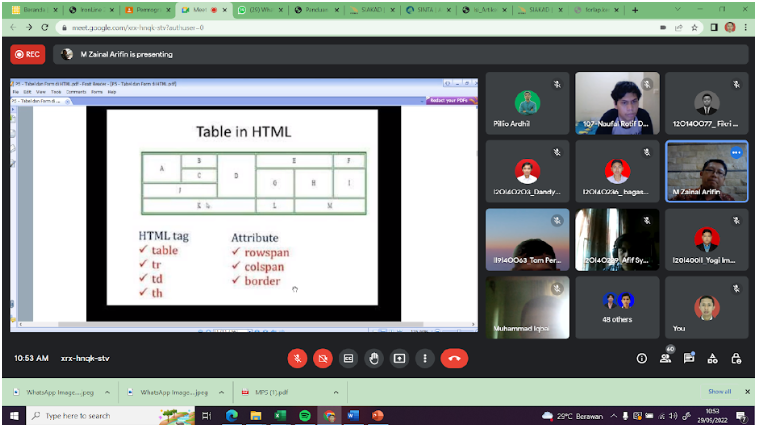This screenshot has height=425, width=757.
Task: Open chat with everyone panel
Action: pyautogui.click(x=689, y=358)
